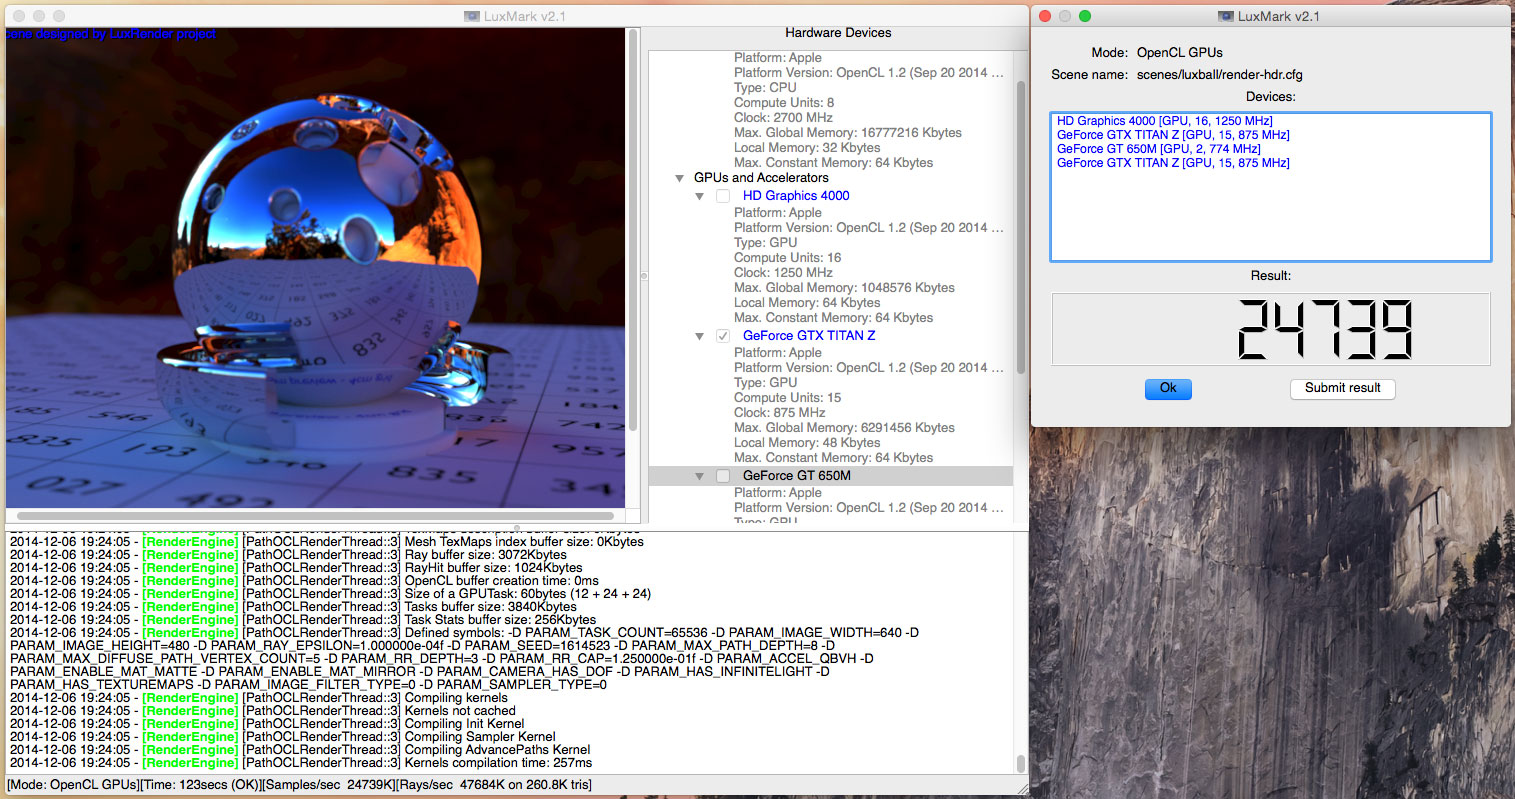Click the render view horizontal scrollbar
This screenshot has height=799, width=1515.
pyautogui.click(x=315, y=516)
